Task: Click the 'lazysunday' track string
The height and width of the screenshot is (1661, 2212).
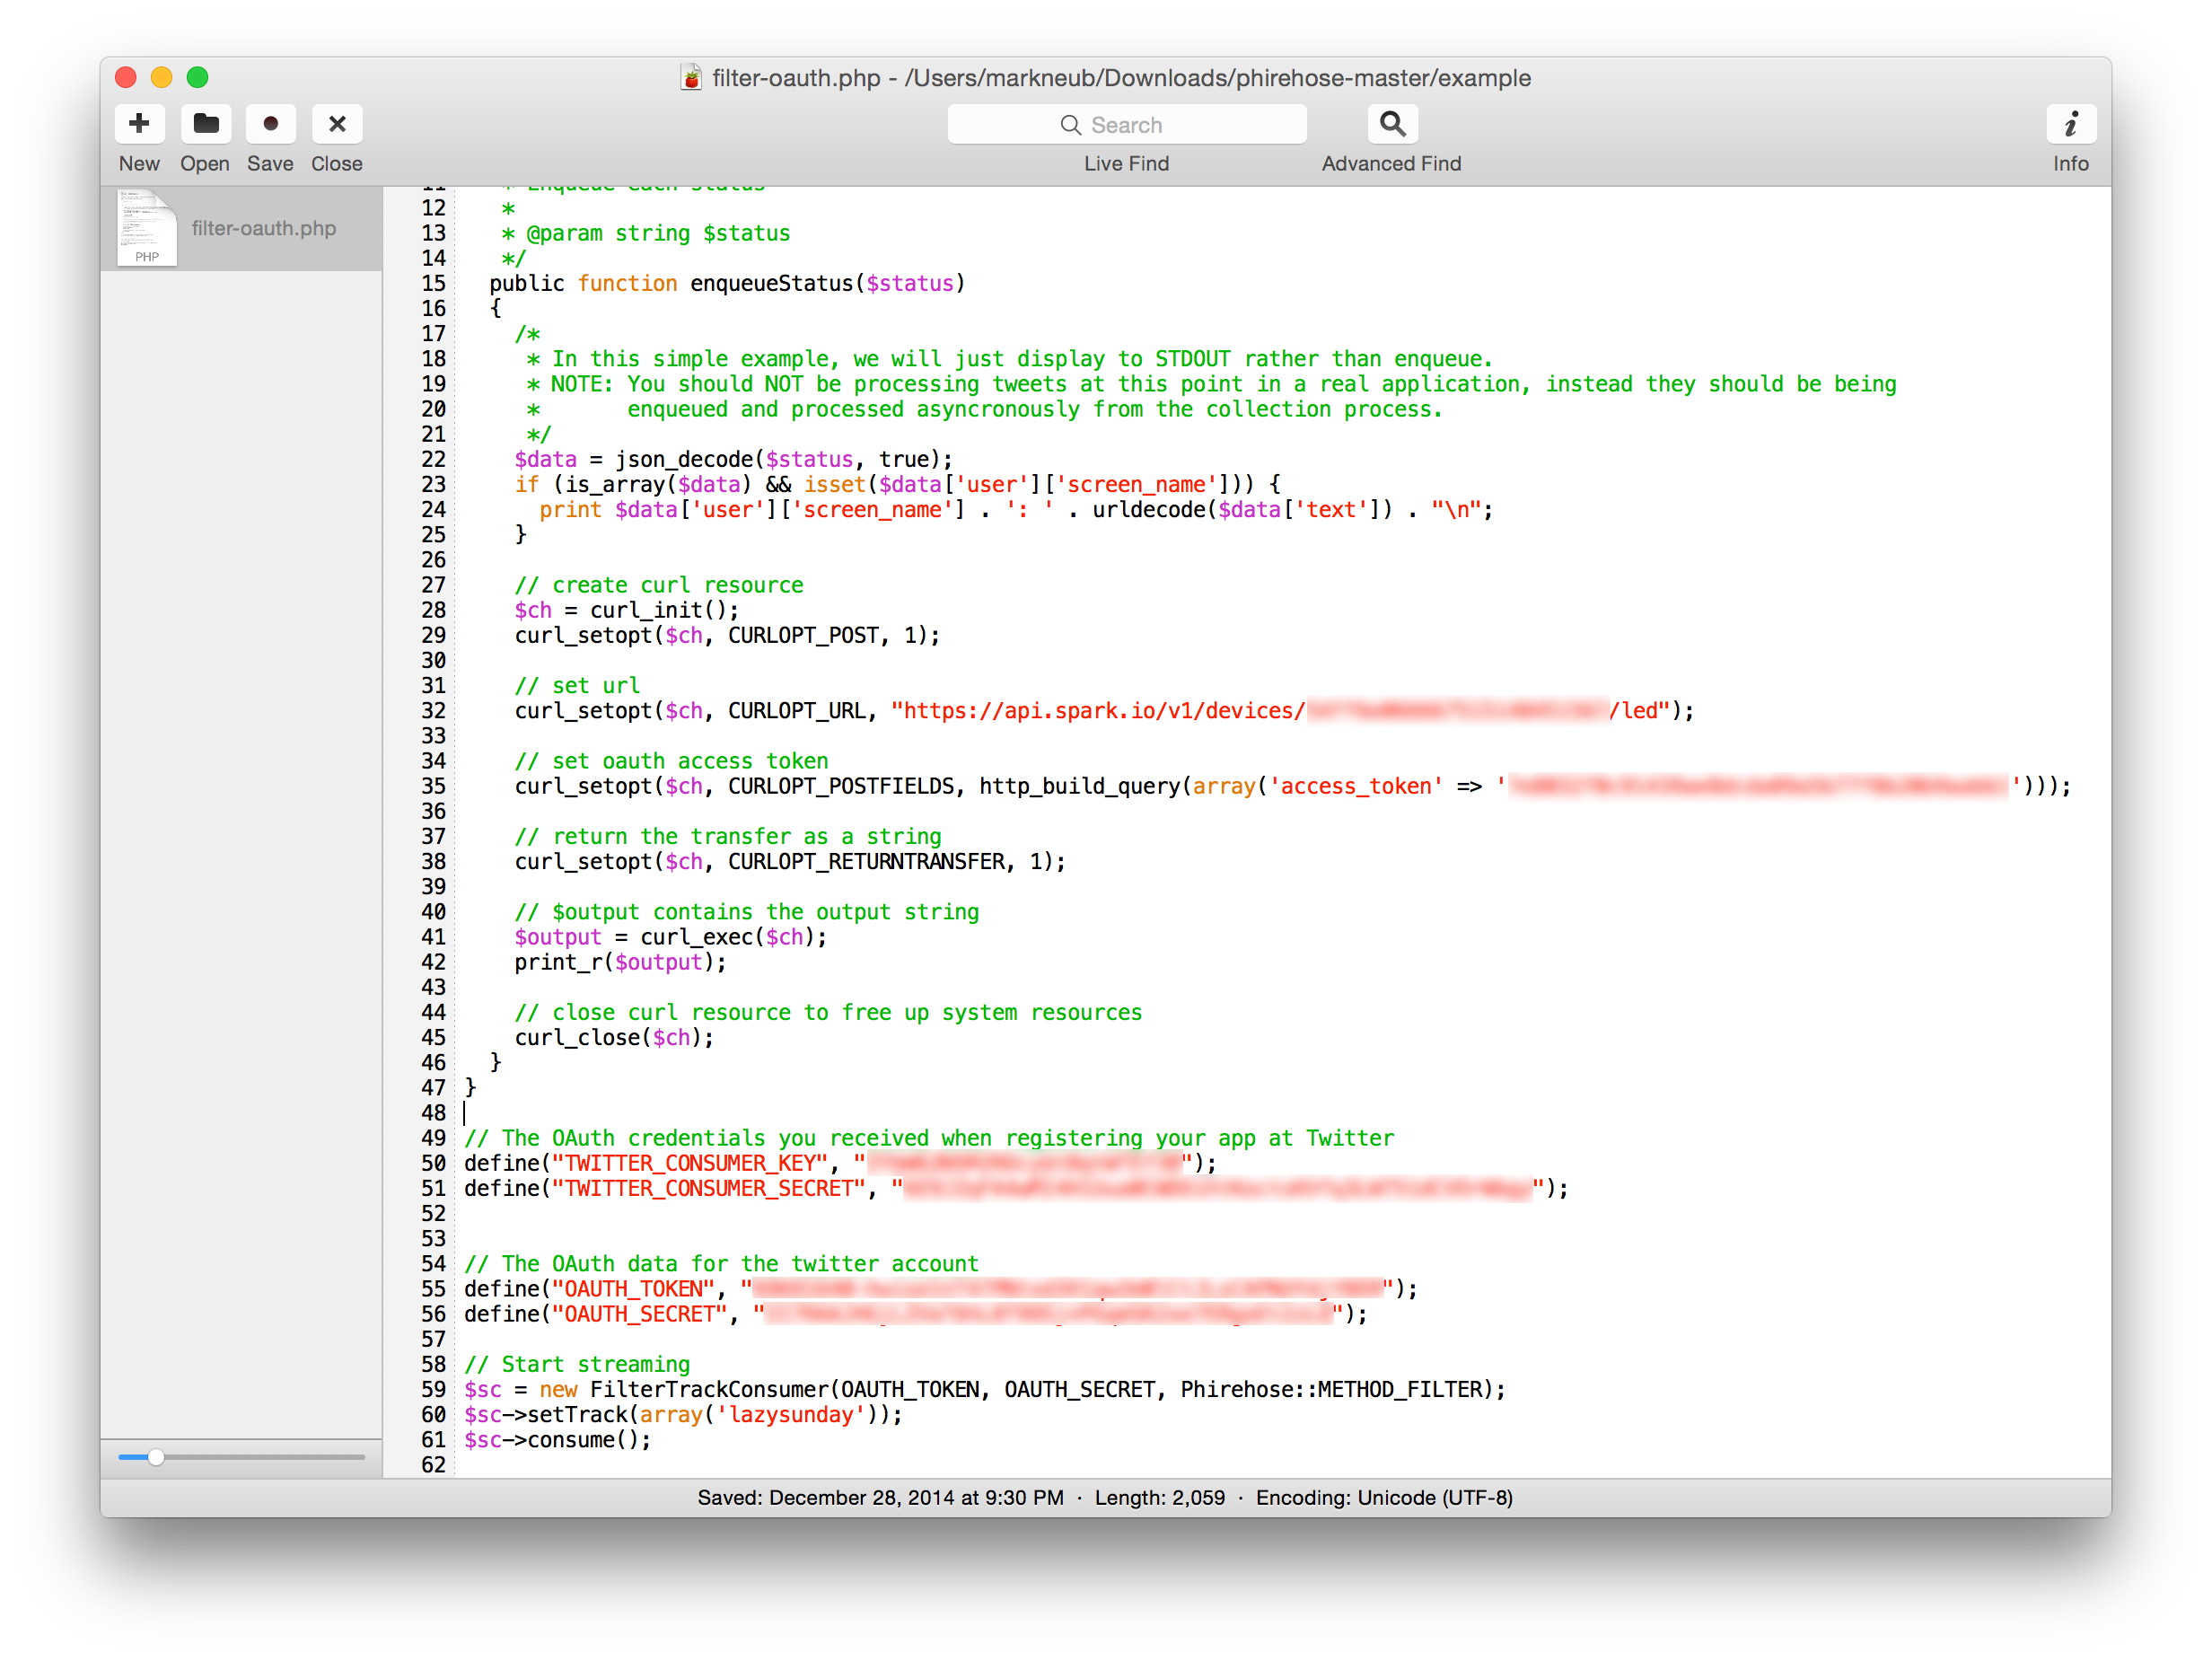Action: 790,1415
